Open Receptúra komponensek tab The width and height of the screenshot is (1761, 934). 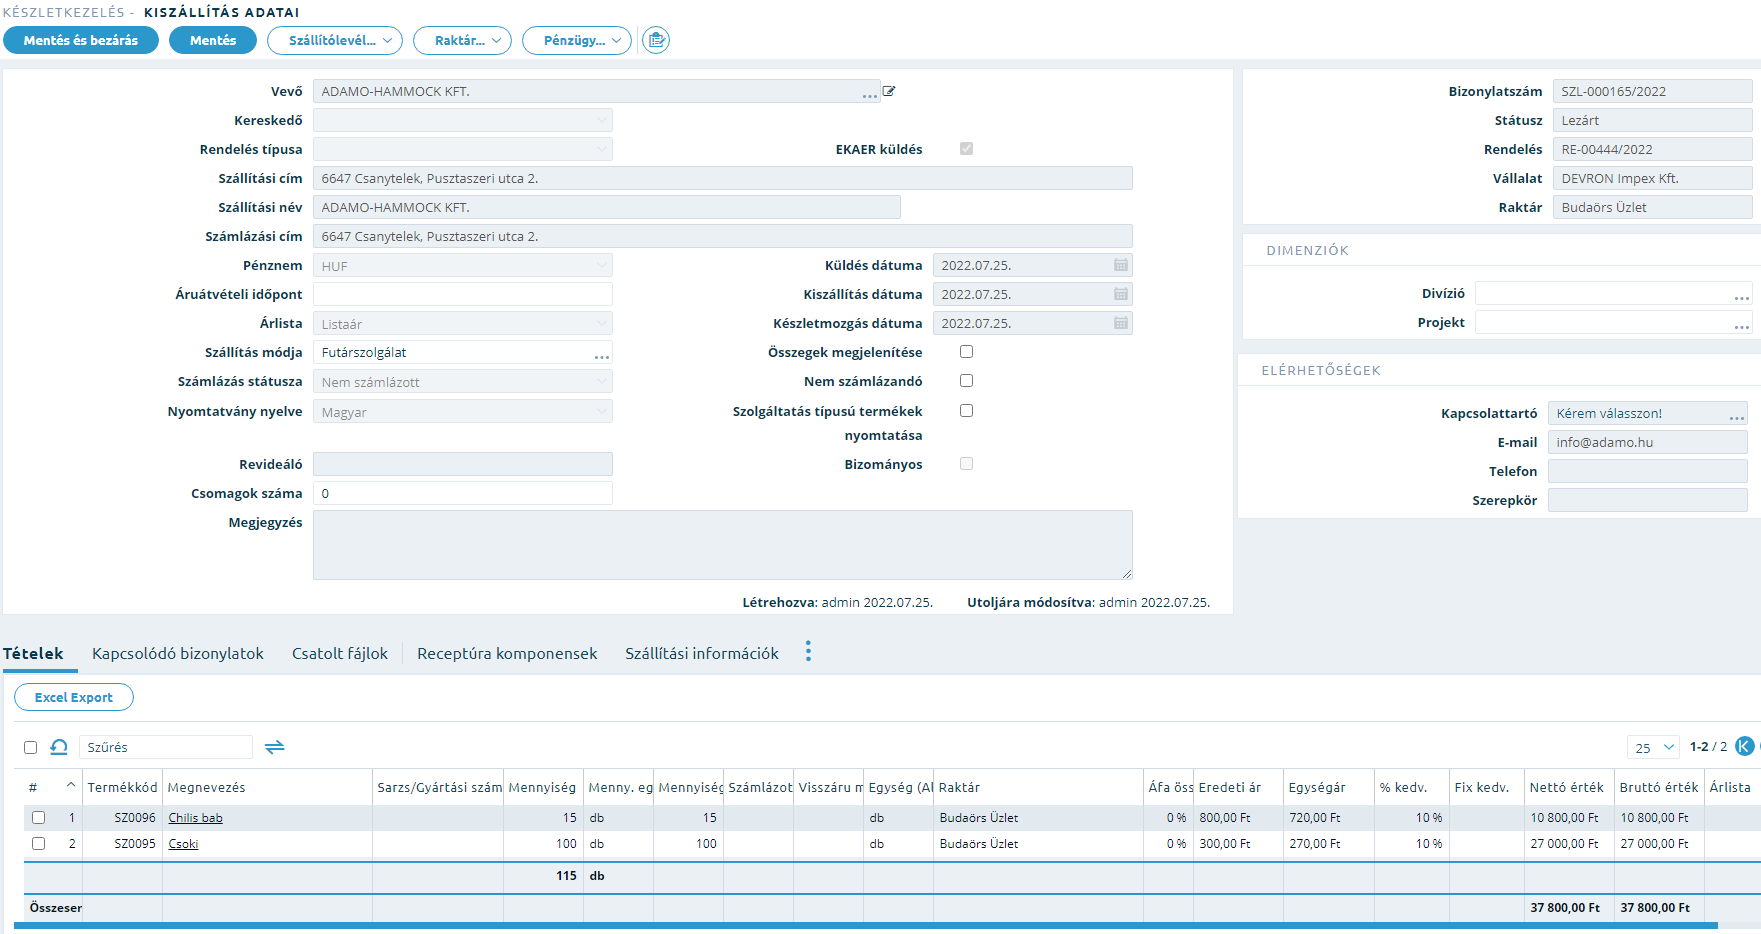click(x=507, y=653)
